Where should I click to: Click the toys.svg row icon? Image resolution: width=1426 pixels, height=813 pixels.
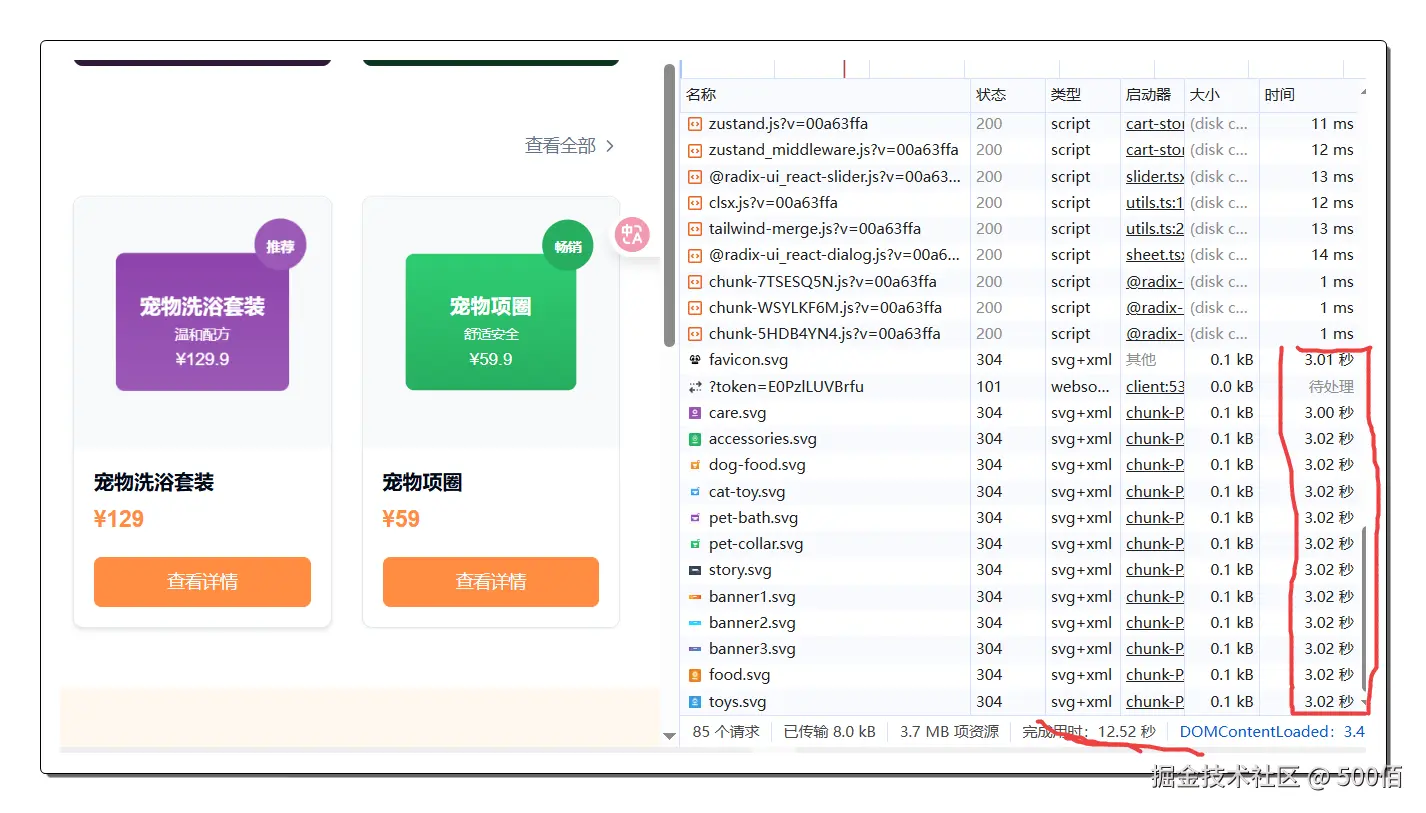pos(695,702)
